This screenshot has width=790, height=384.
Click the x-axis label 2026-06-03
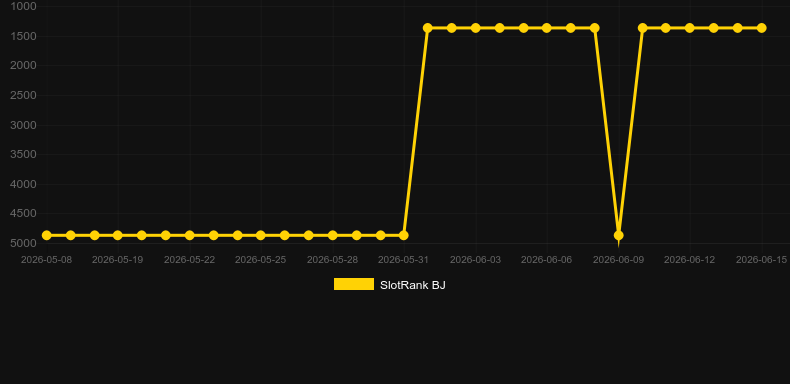click(476, 260)
